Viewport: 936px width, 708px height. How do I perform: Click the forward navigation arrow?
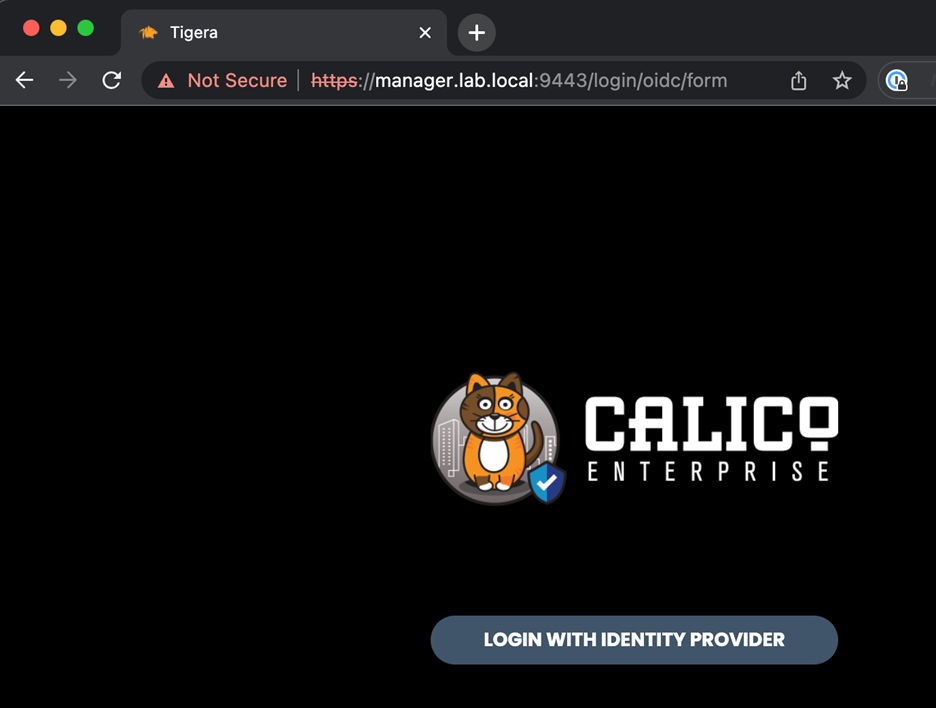click(x=68, y=81)
